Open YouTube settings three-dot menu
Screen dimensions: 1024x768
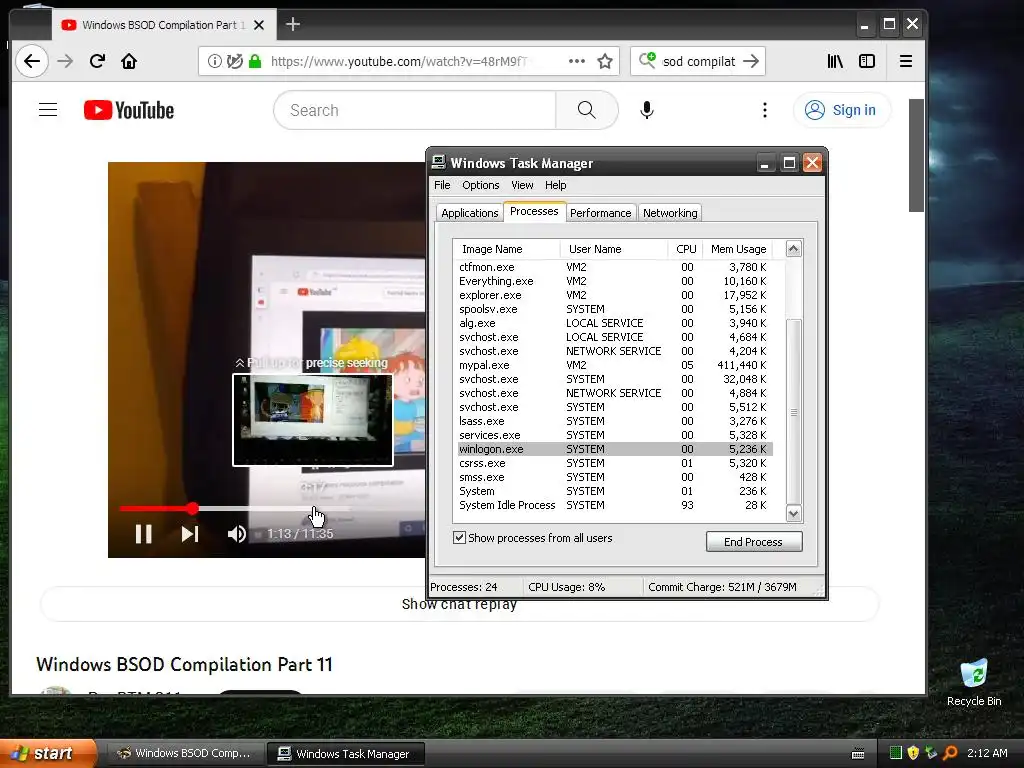(765, 110)
